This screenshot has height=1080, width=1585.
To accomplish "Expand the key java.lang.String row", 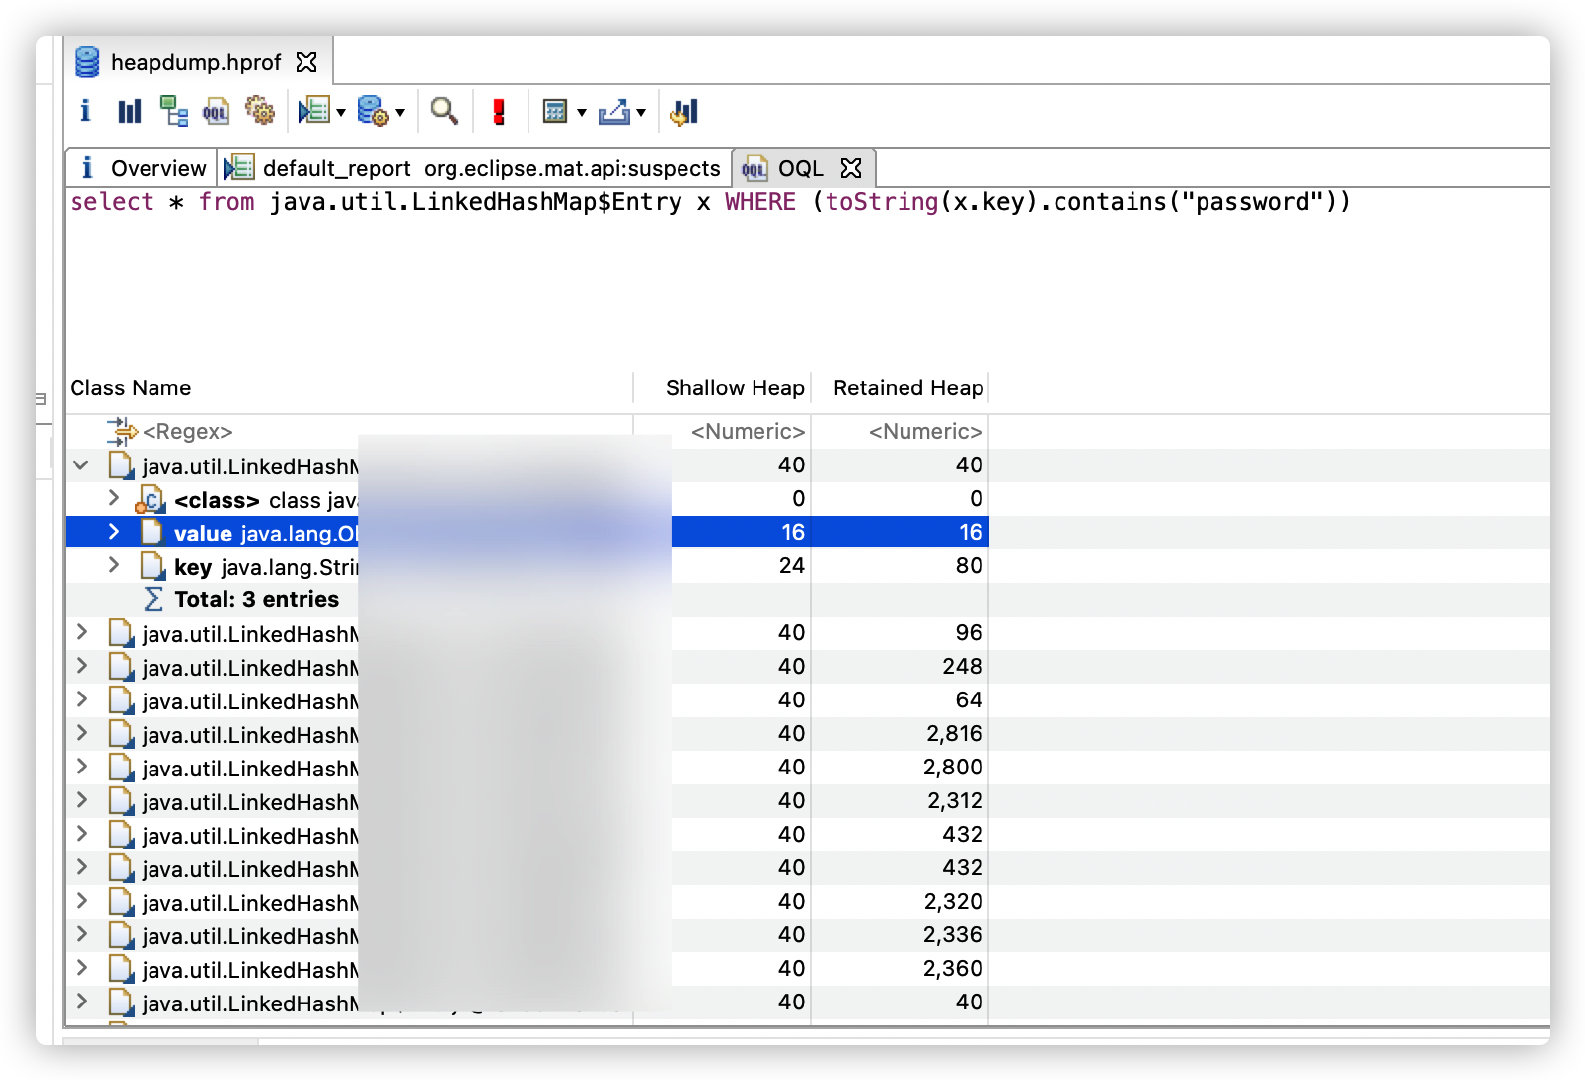I will click(114, 565).
